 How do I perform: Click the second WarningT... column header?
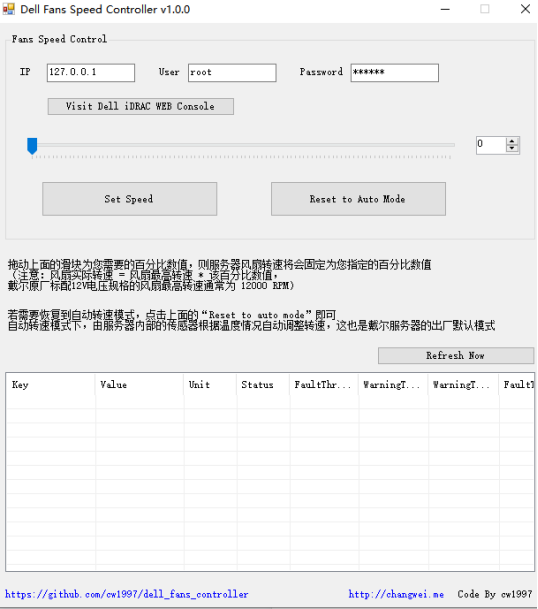click(x=463, y=385)
